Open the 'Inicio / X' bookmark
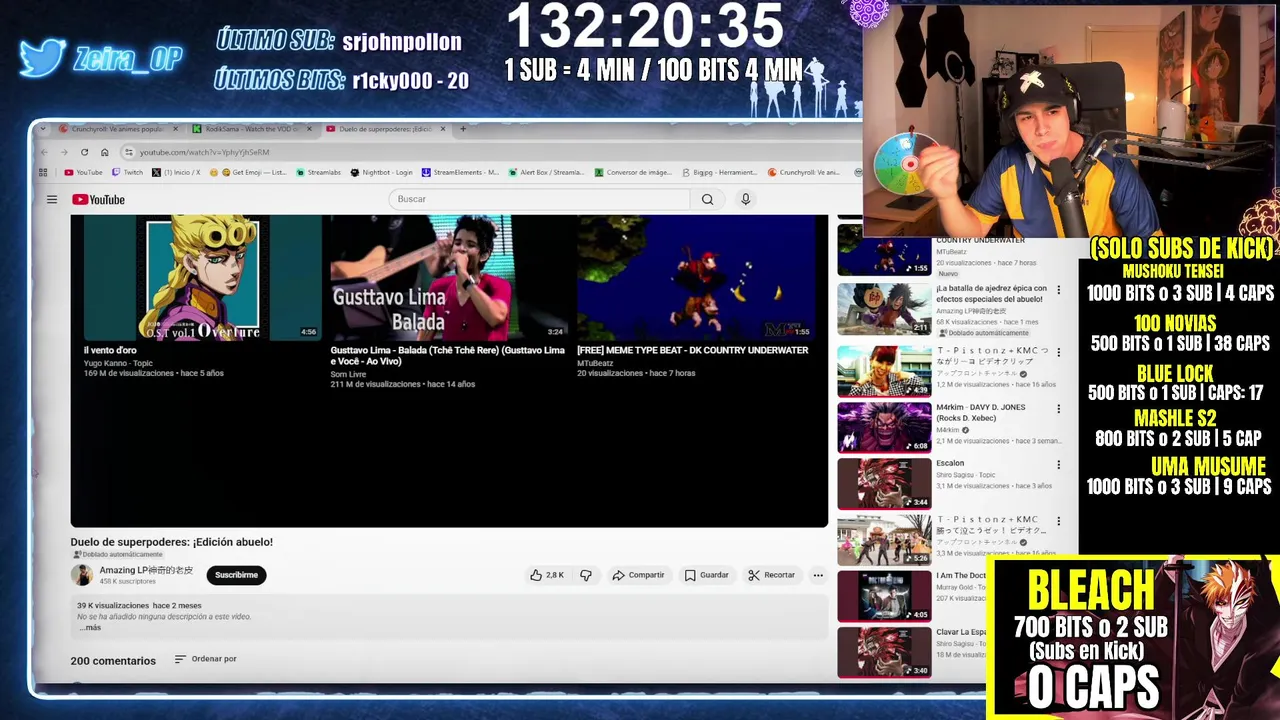Image resolution: width=1280 pixels, height=720 pixels. [x=176, y=172]
